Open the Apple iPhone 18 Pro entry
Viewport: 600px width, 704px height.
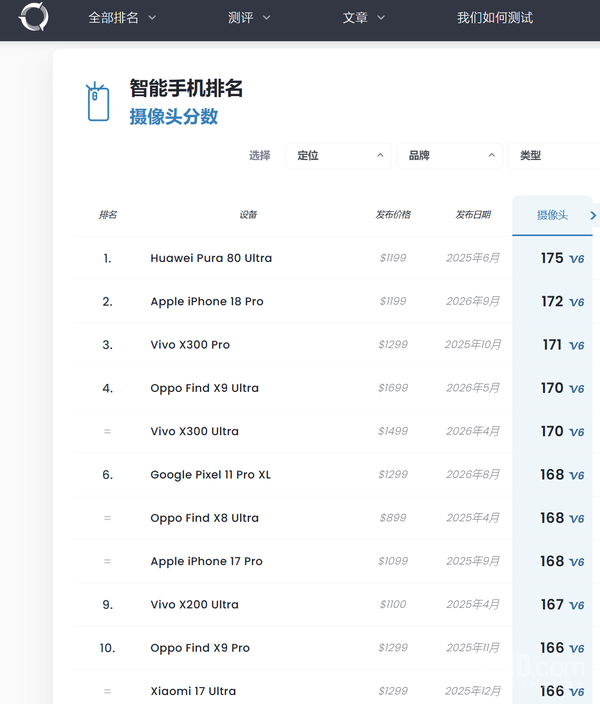207,302
